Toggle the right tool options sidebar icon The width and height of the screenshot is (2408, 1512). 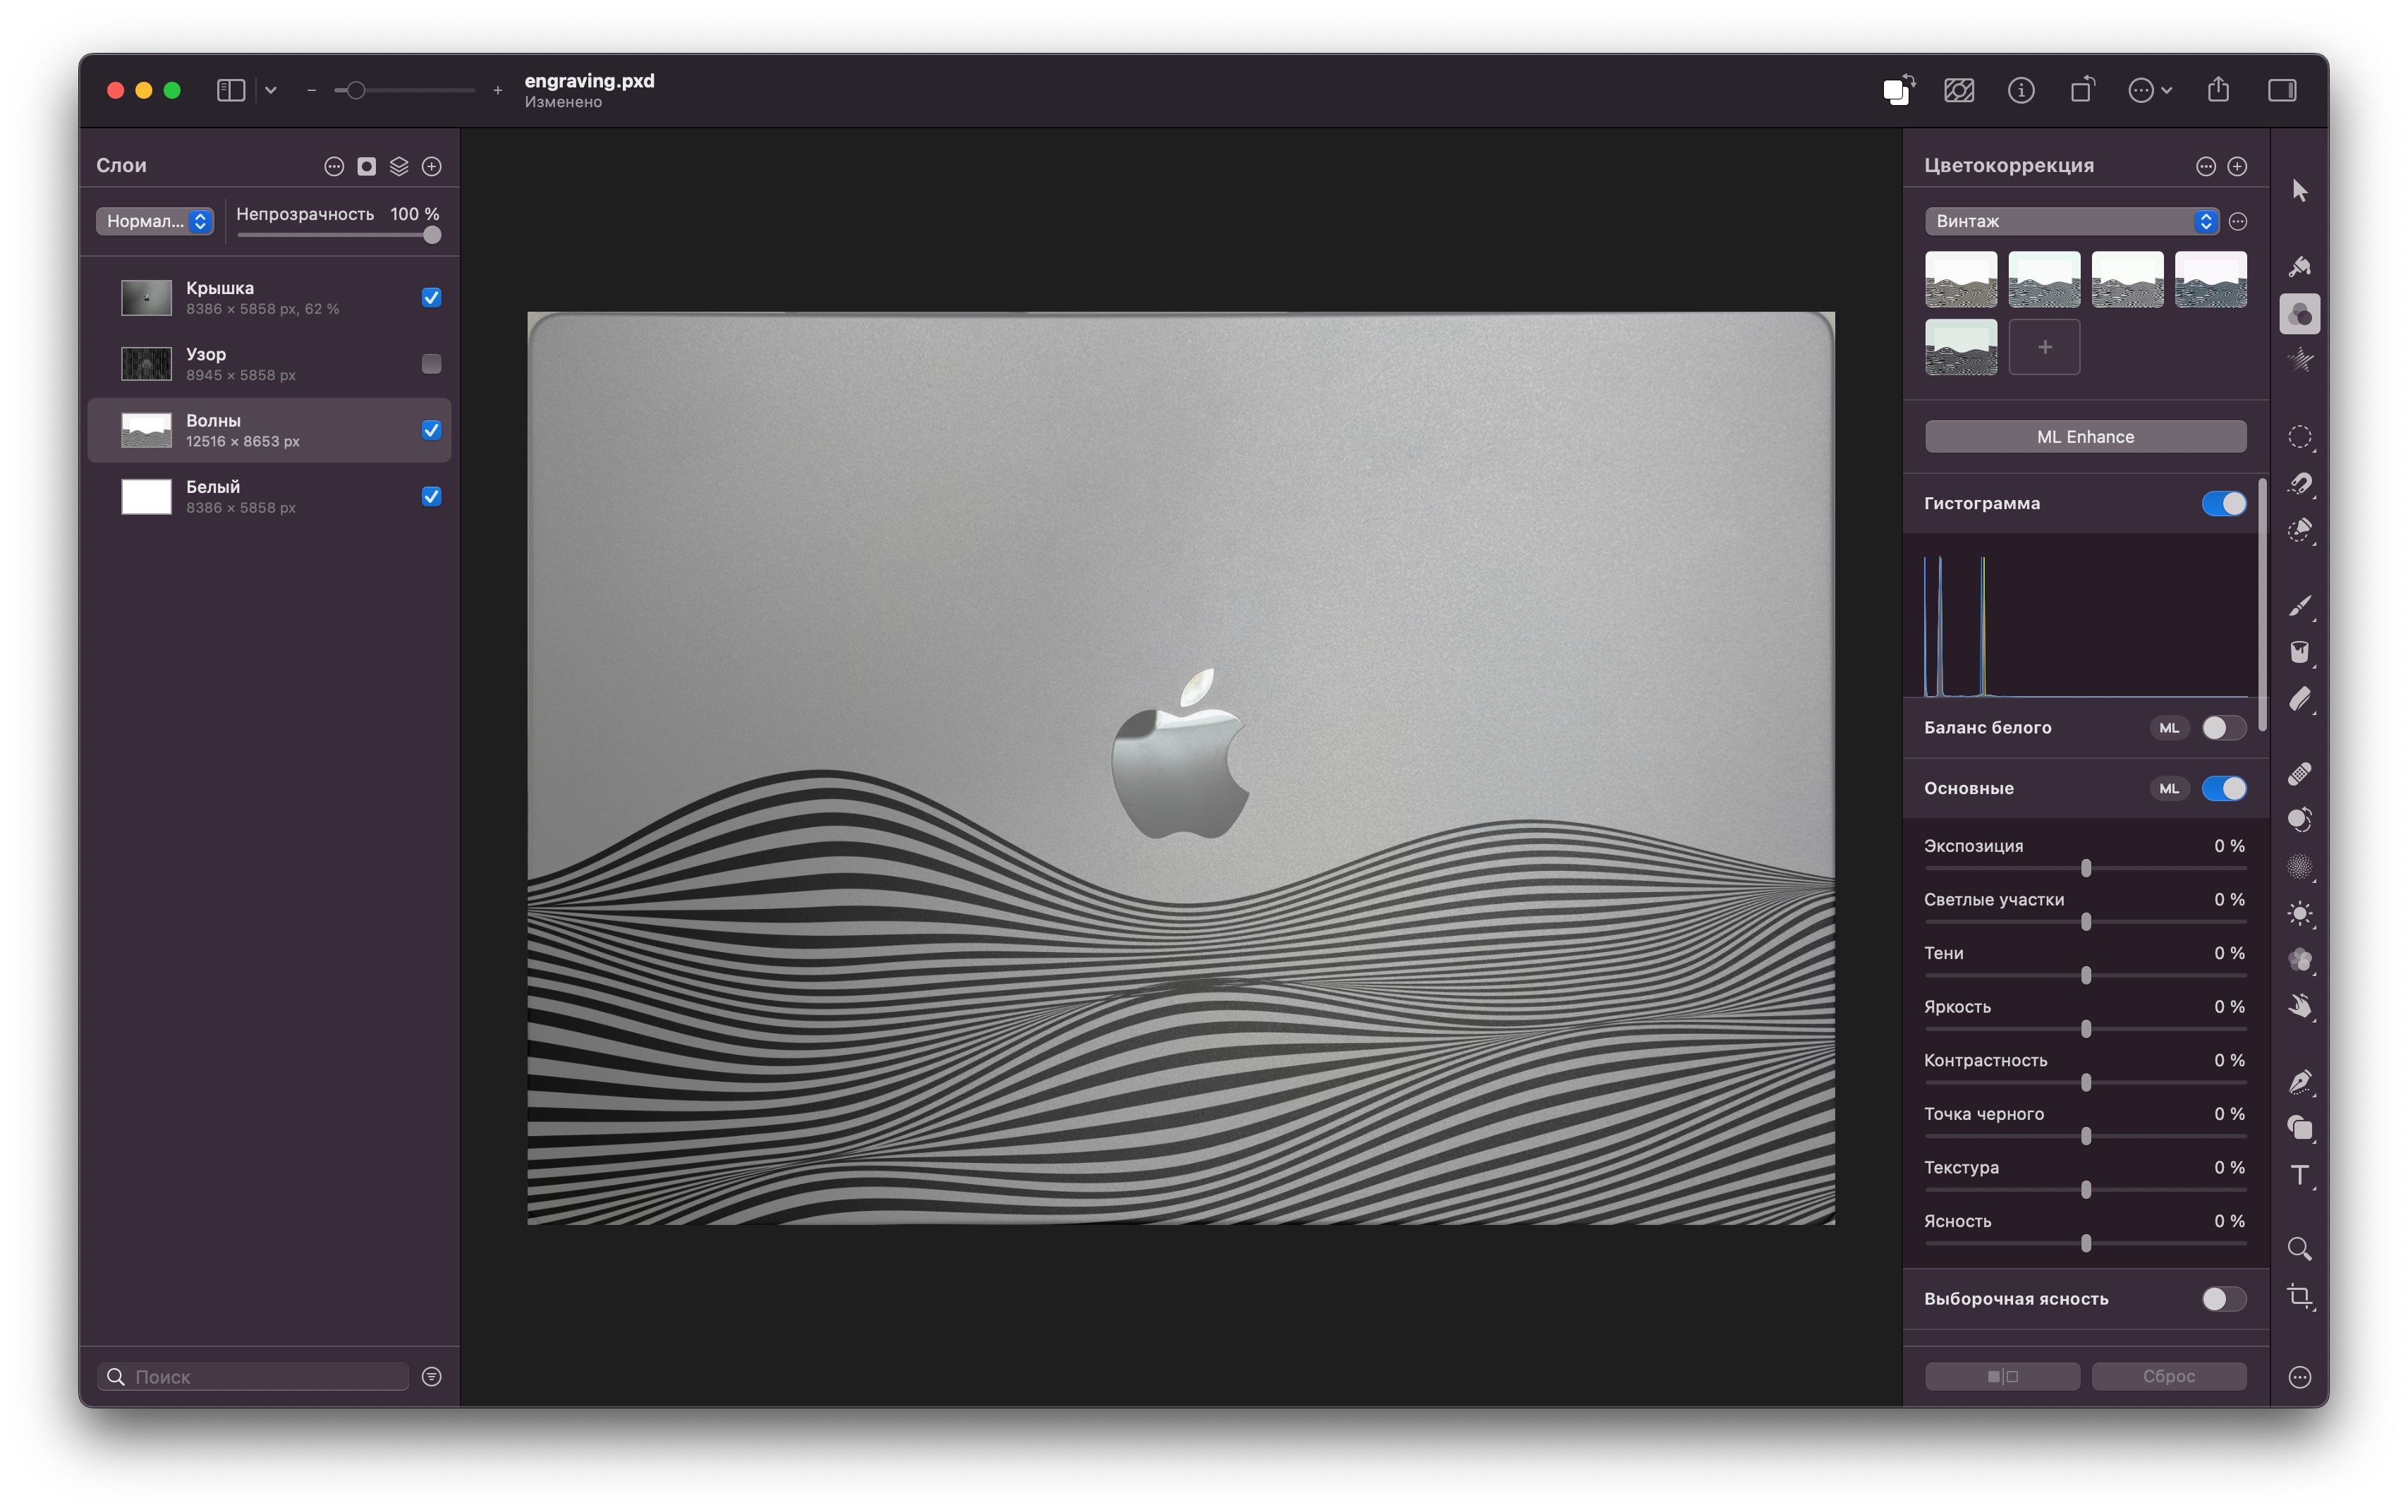click(x=2282, y=90)
